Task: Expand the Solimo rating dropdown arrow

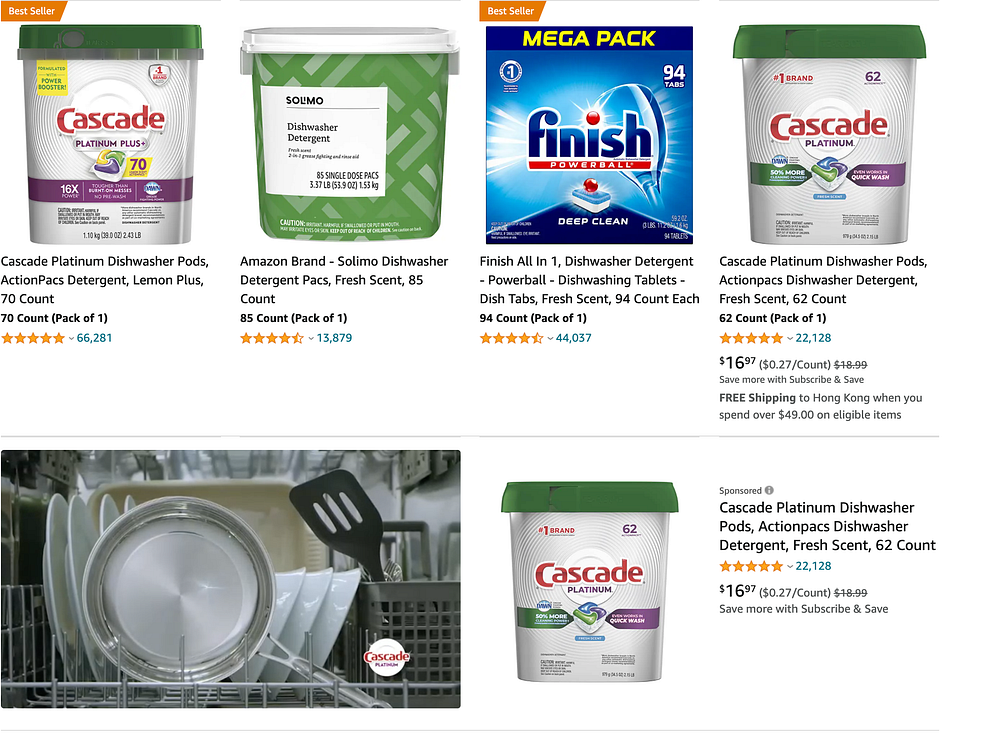Action: coord(311,339)
